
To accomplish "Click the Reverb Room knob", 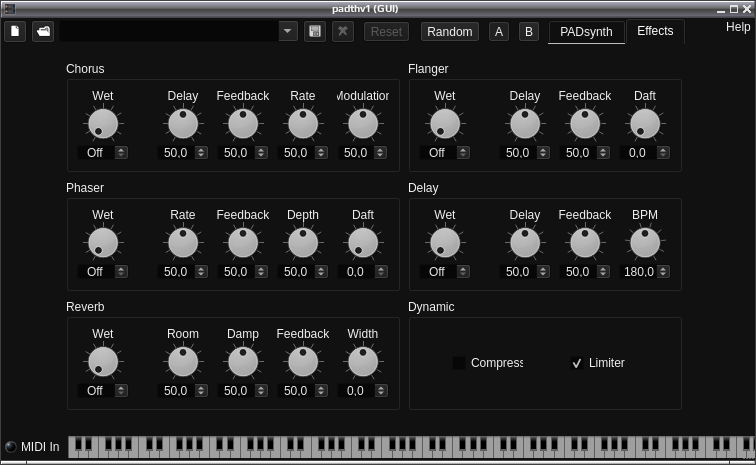I will (183, 362).
